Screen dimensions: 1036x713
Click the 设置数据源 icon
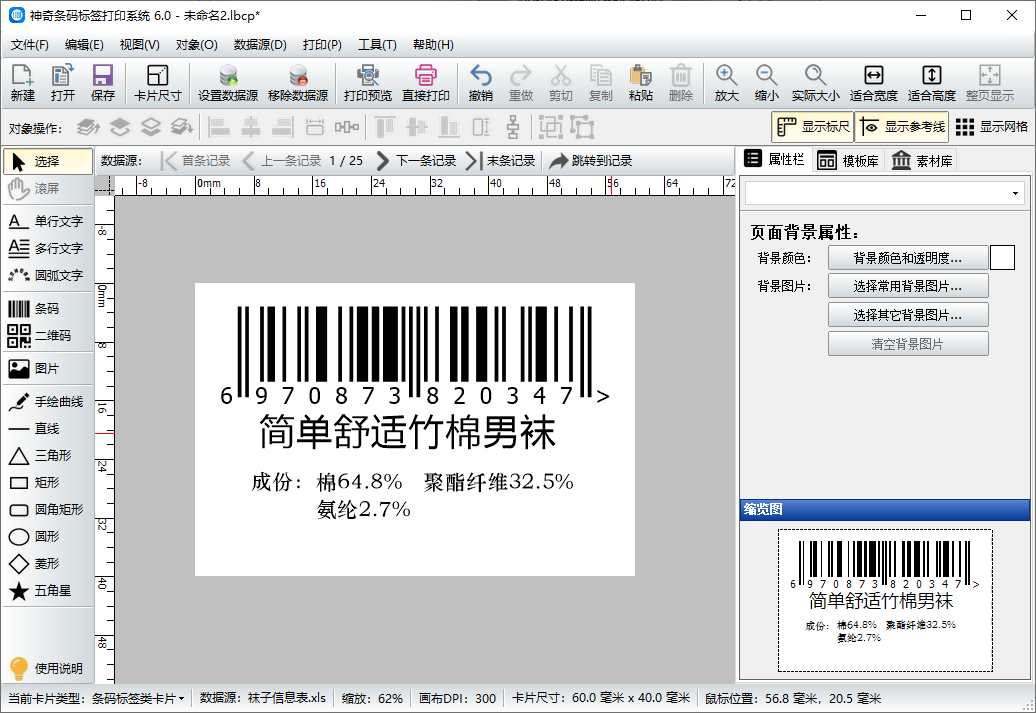[x=228, y=83]
